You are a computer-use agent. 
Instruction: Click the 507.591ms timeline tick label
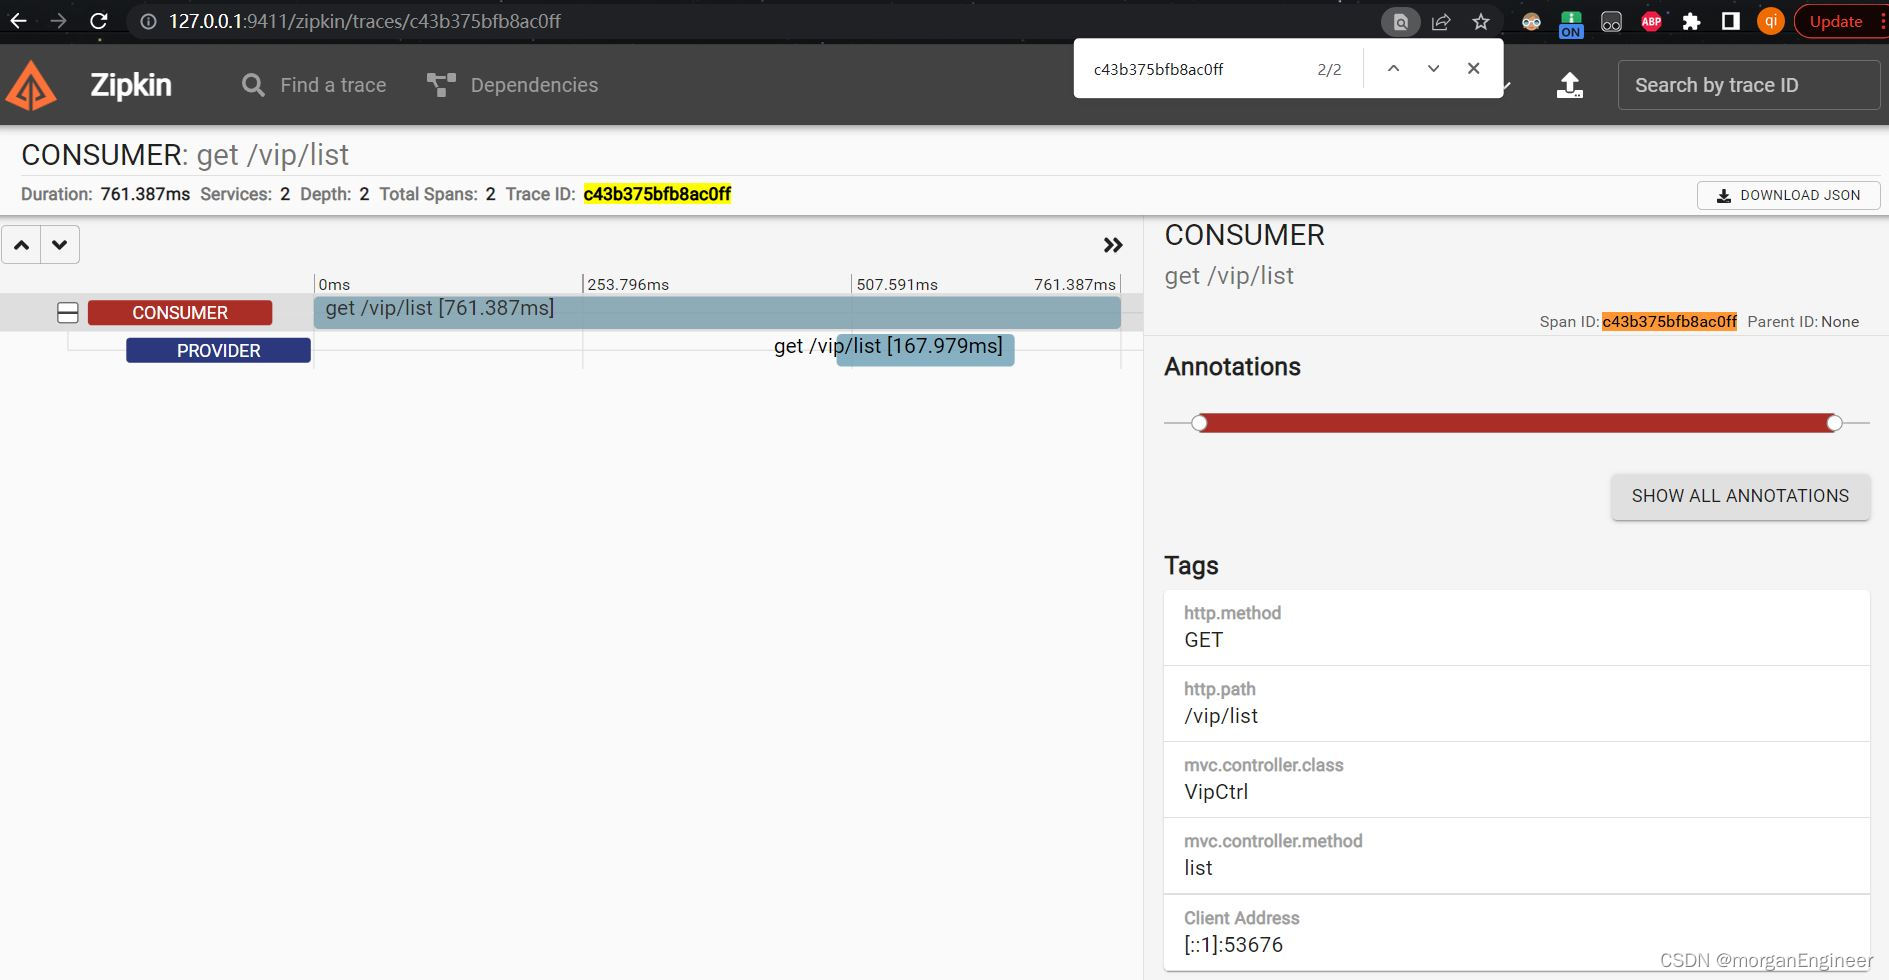tap(897, 285)
